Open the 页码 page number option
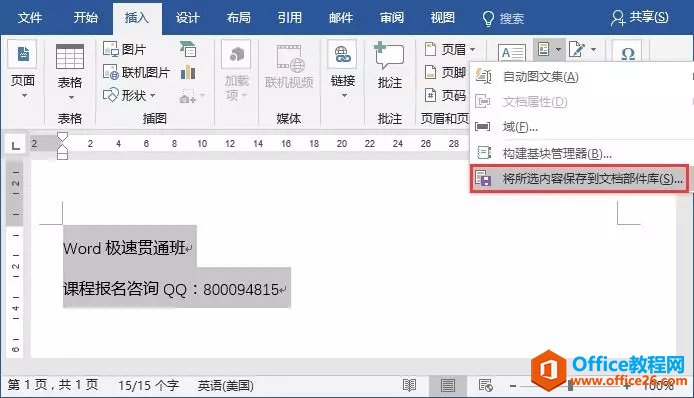Image resolution: width=694 pixels, height=398 pixels. (x=445, y=95)
